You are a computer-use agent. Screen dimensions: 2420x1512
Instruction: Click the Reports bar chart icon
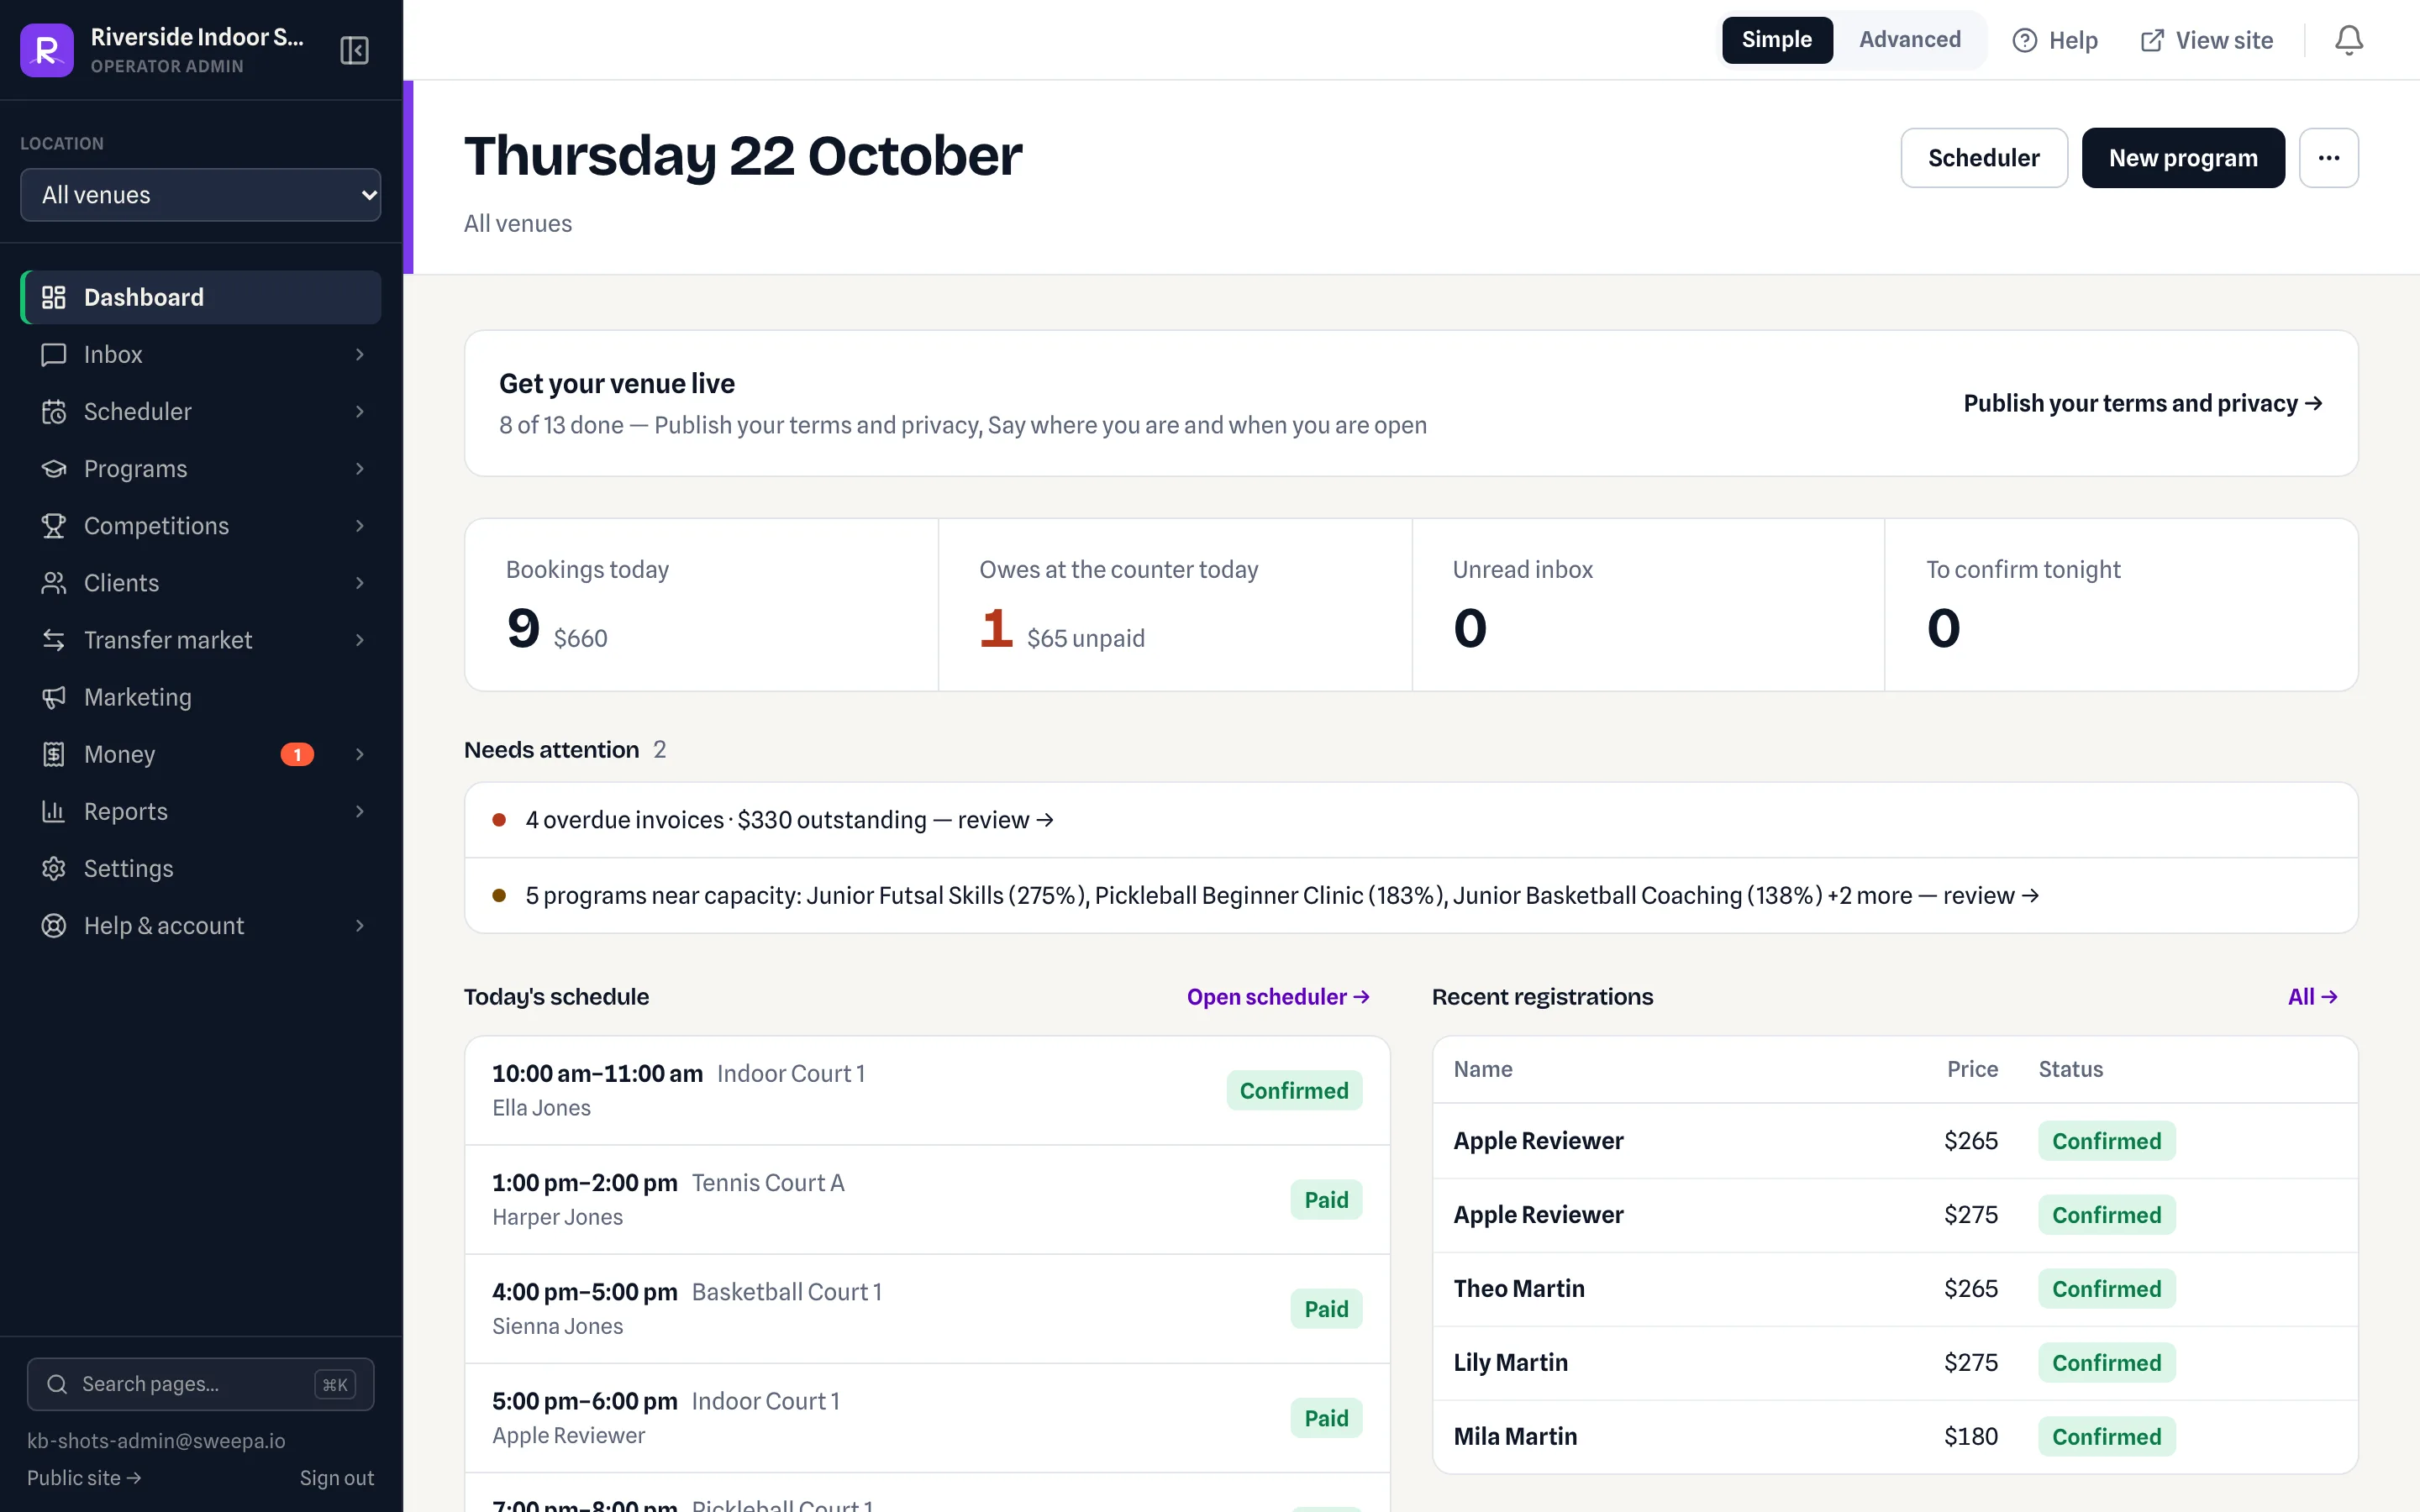point(54,810)
